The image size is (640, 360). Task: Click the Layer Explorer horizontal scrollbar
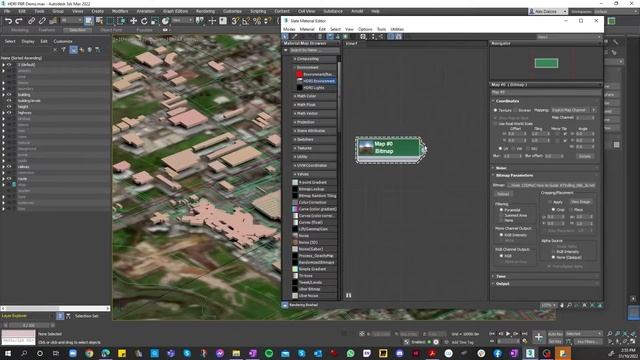click(56, 309)
